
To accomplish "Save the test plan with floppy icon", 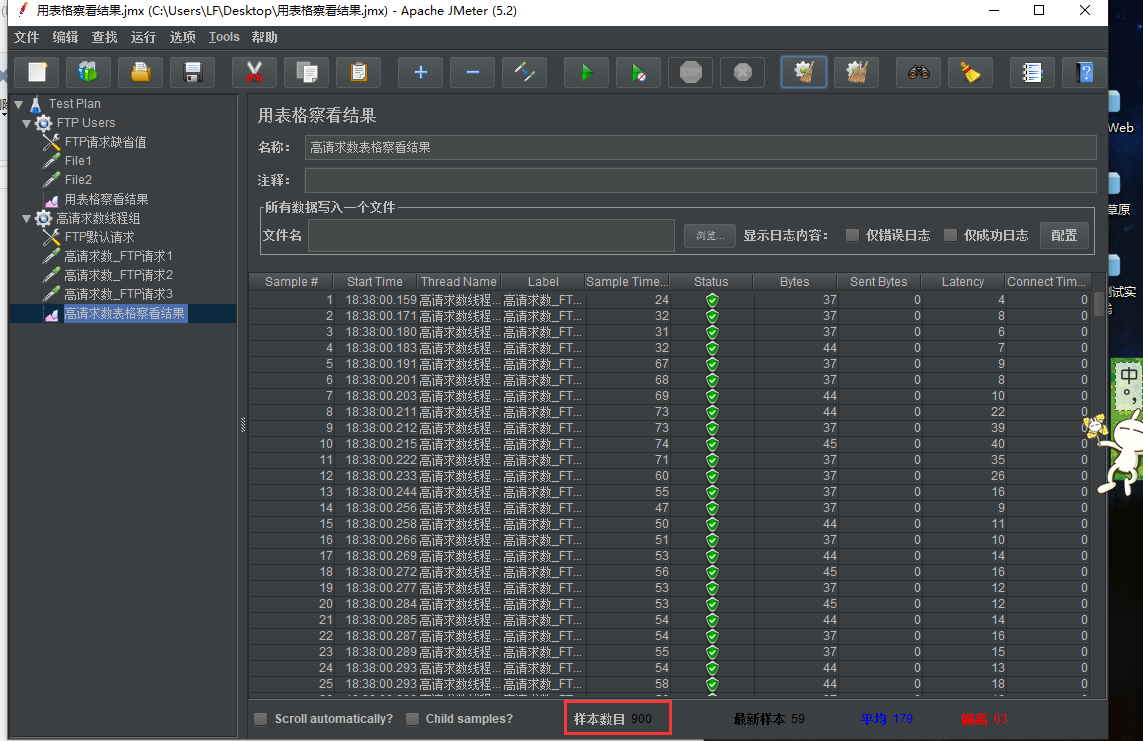I will pos(192,72).
